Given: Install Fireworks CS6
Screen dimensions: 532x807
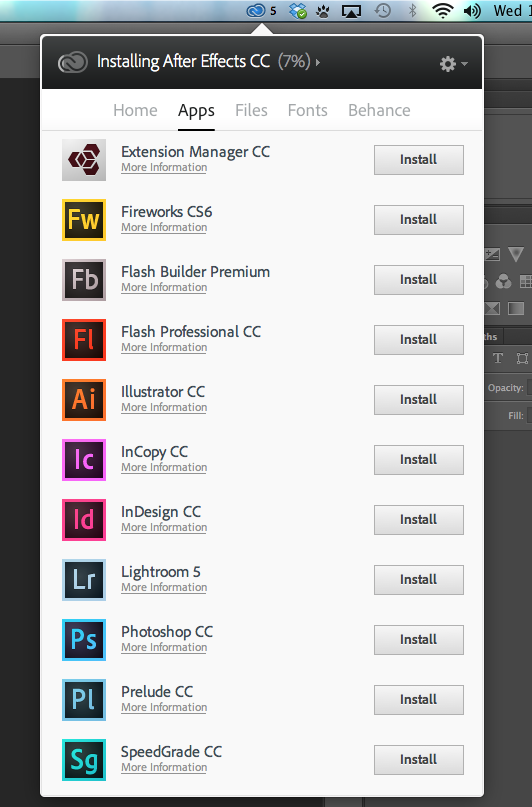Looking at the screenshot, I should pos(419,220).
